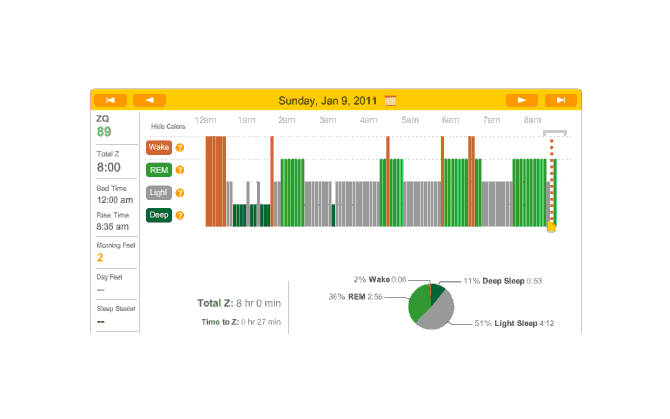The image size is (670, 419).
Task: Toggle the REM sleep stage label
Action: pyautogui.click(x=158, y=170)
